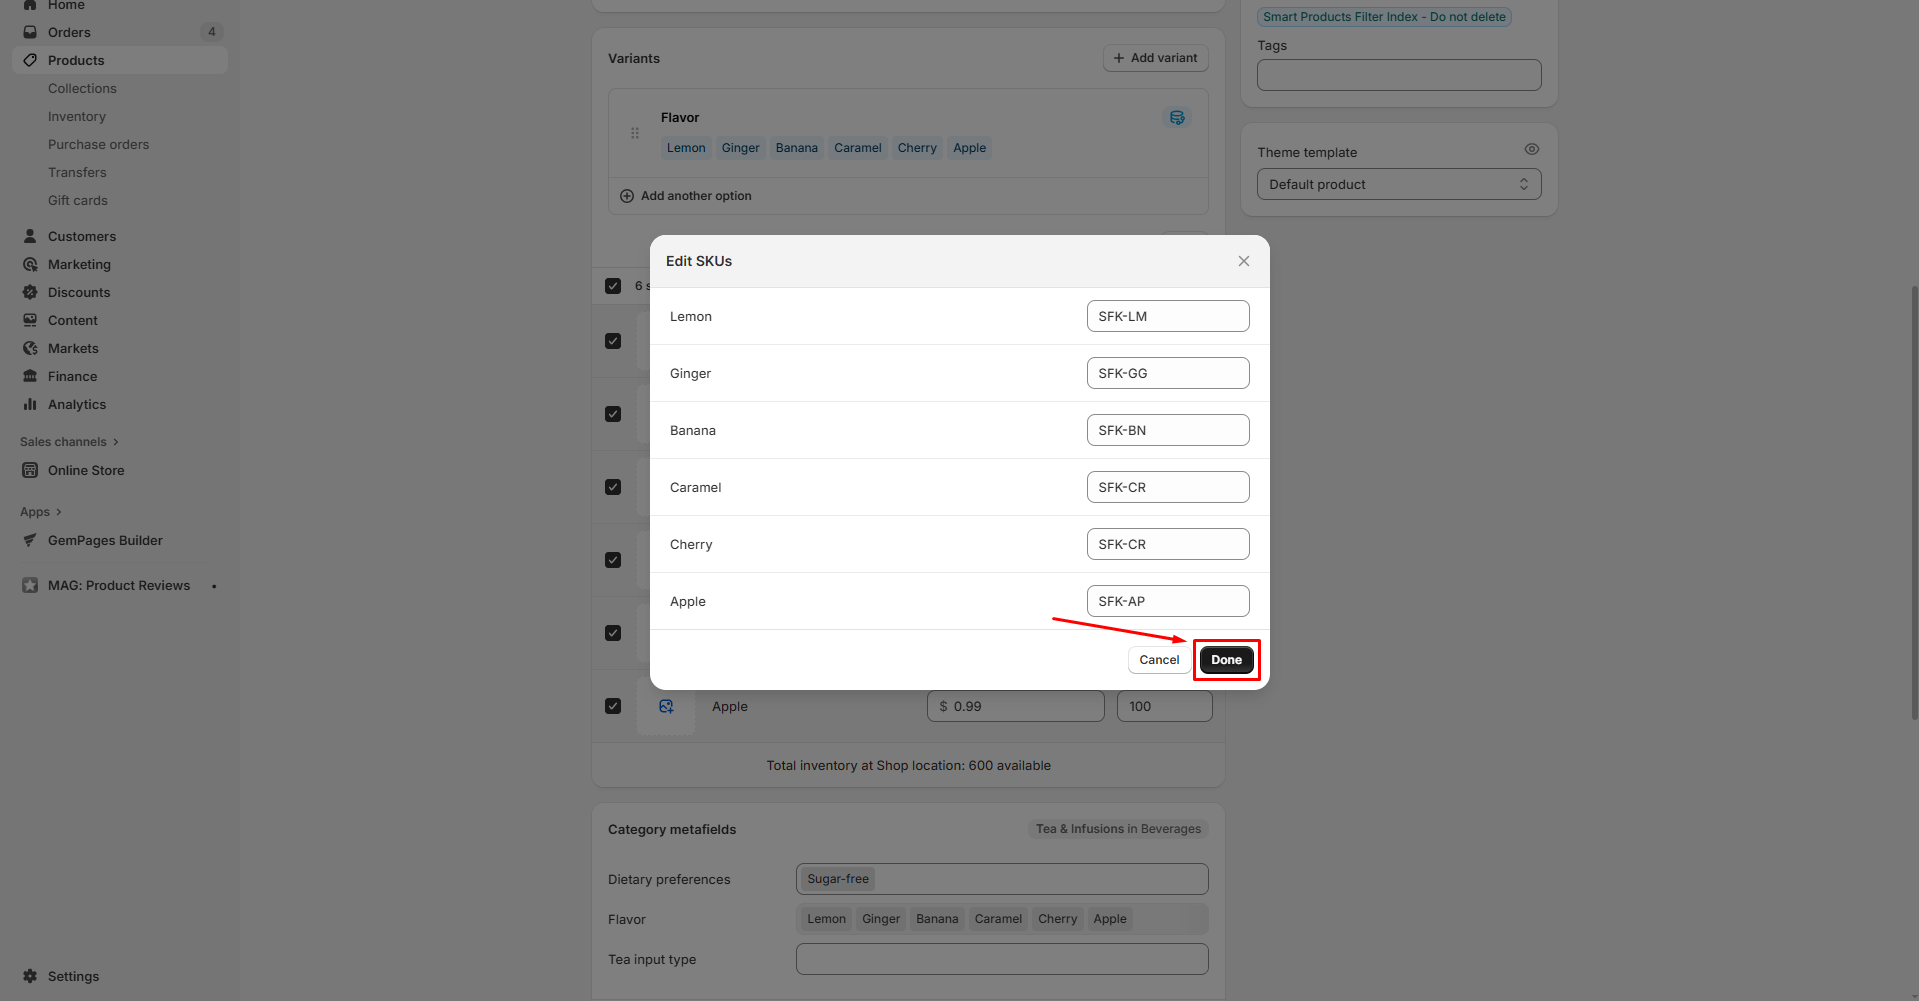Toggle the select-all variants checkbox
1919x1001 pixels.
coord(613,286)
